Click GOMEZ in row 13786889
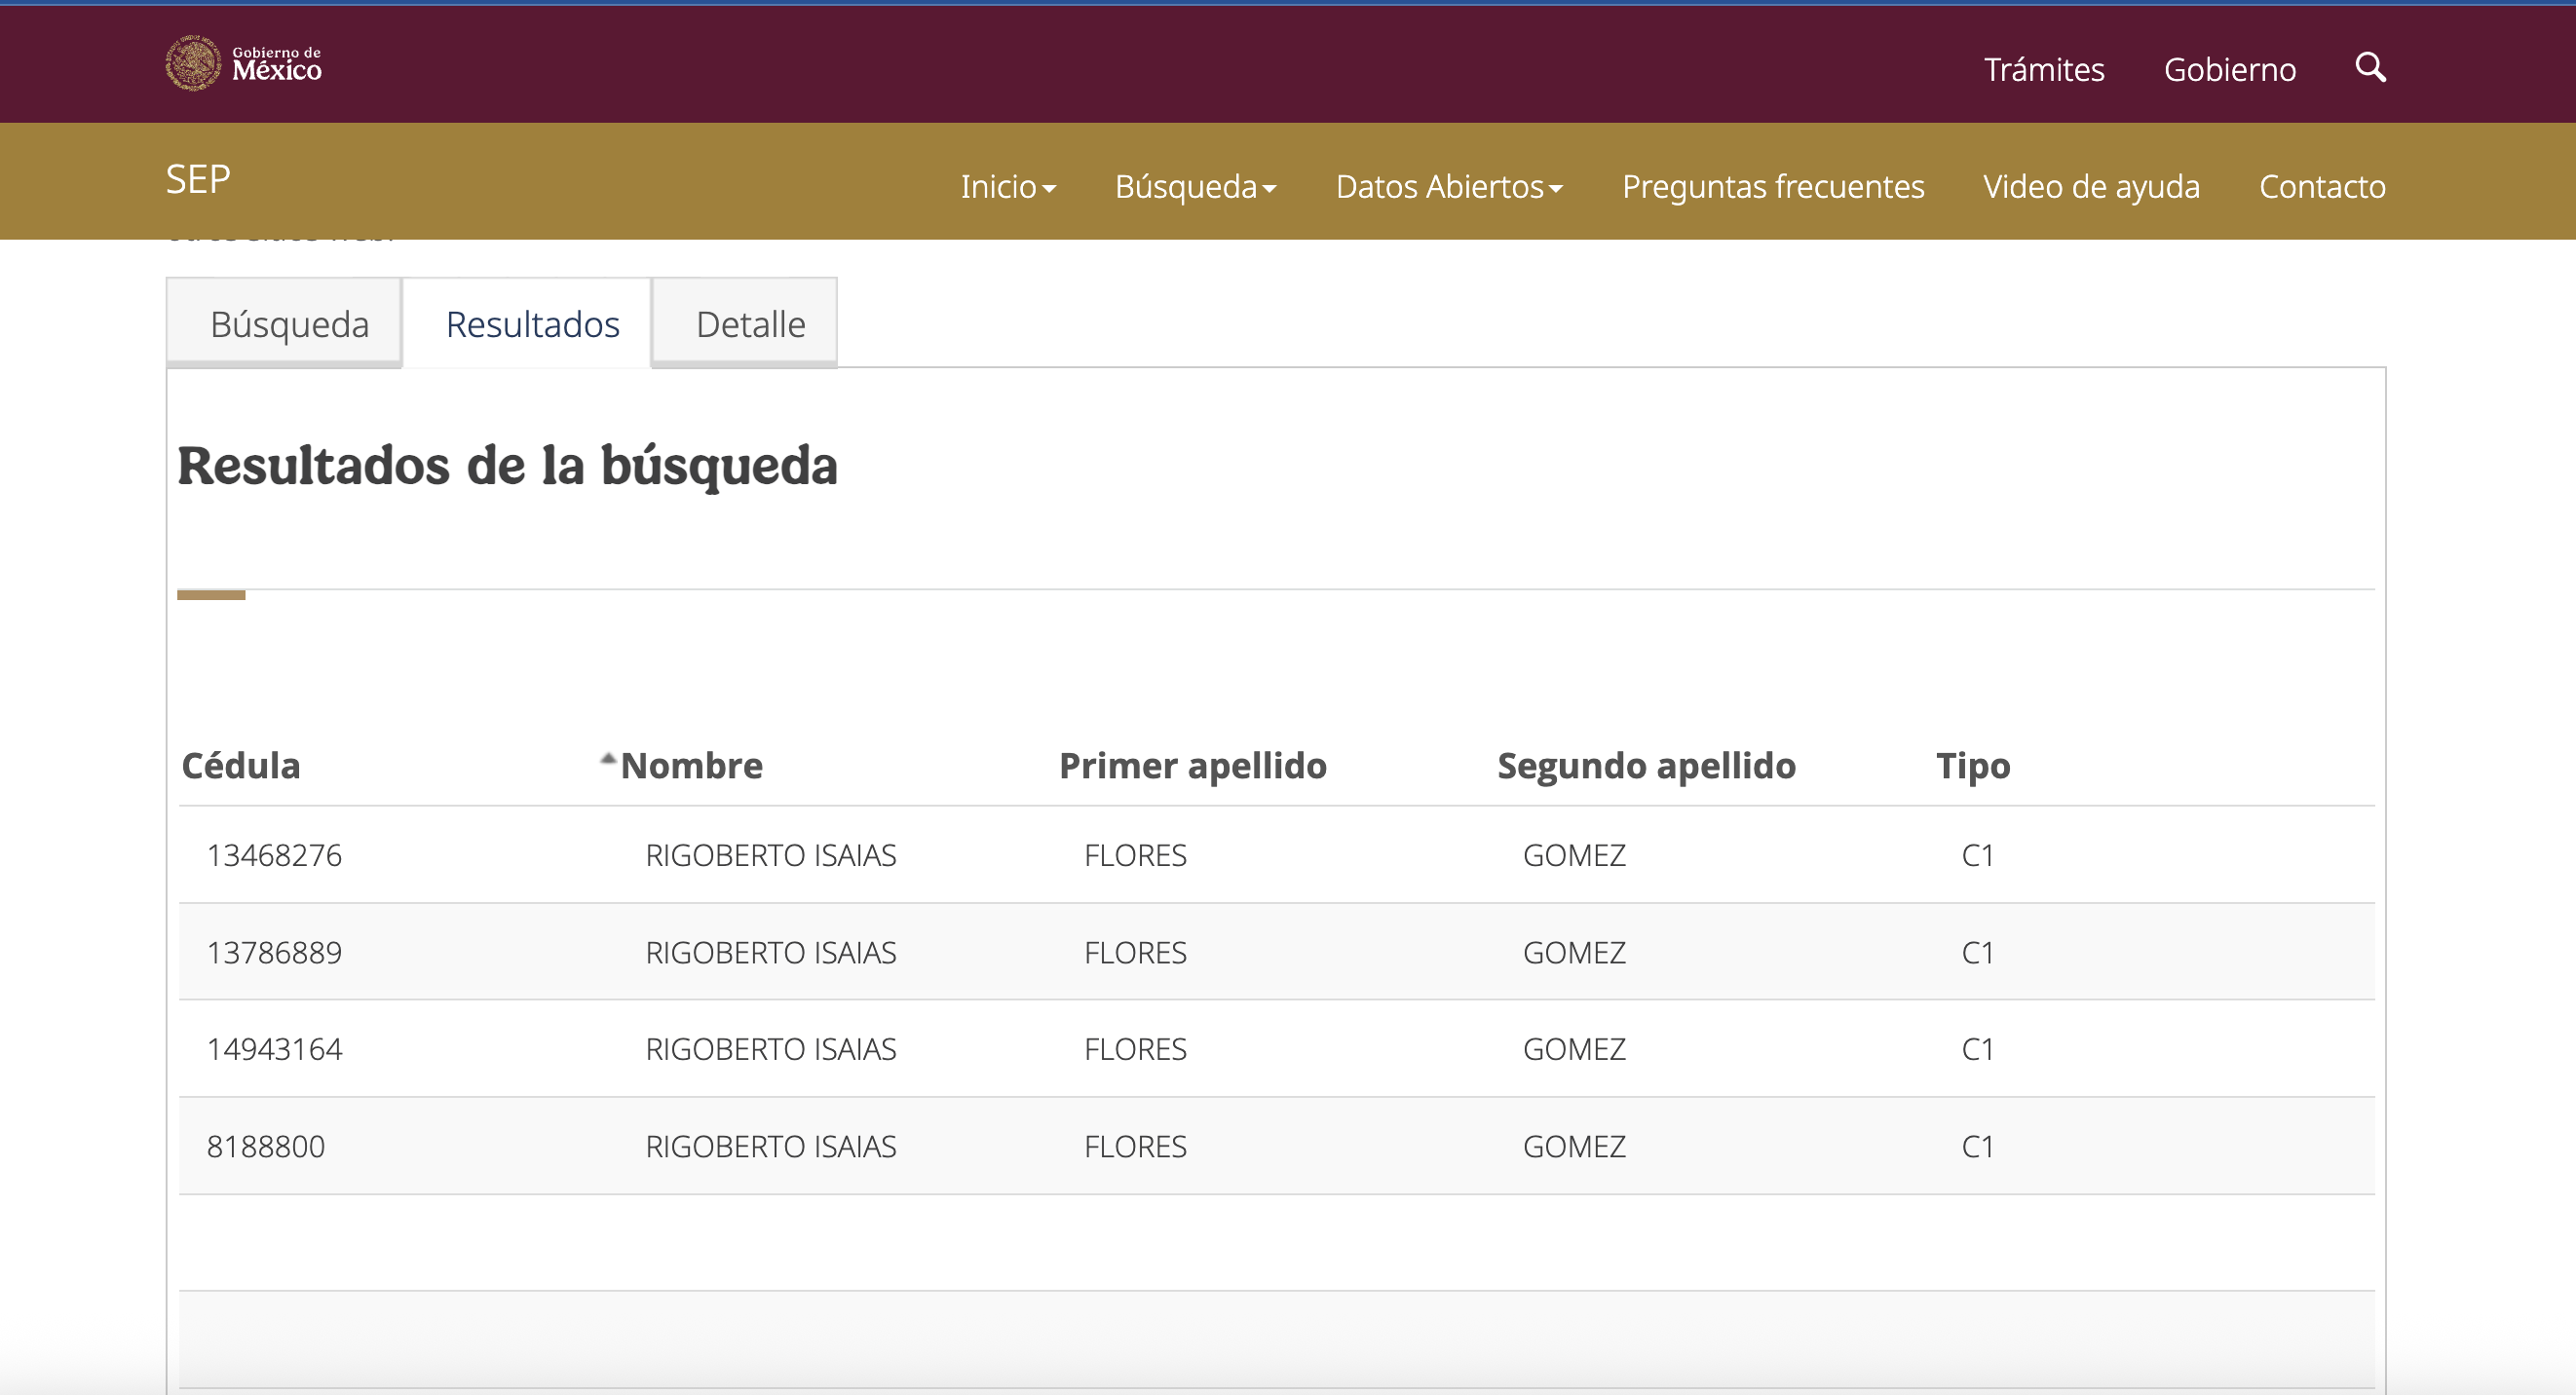The image size is (2576, 1395). click(x=1574, y=952)
